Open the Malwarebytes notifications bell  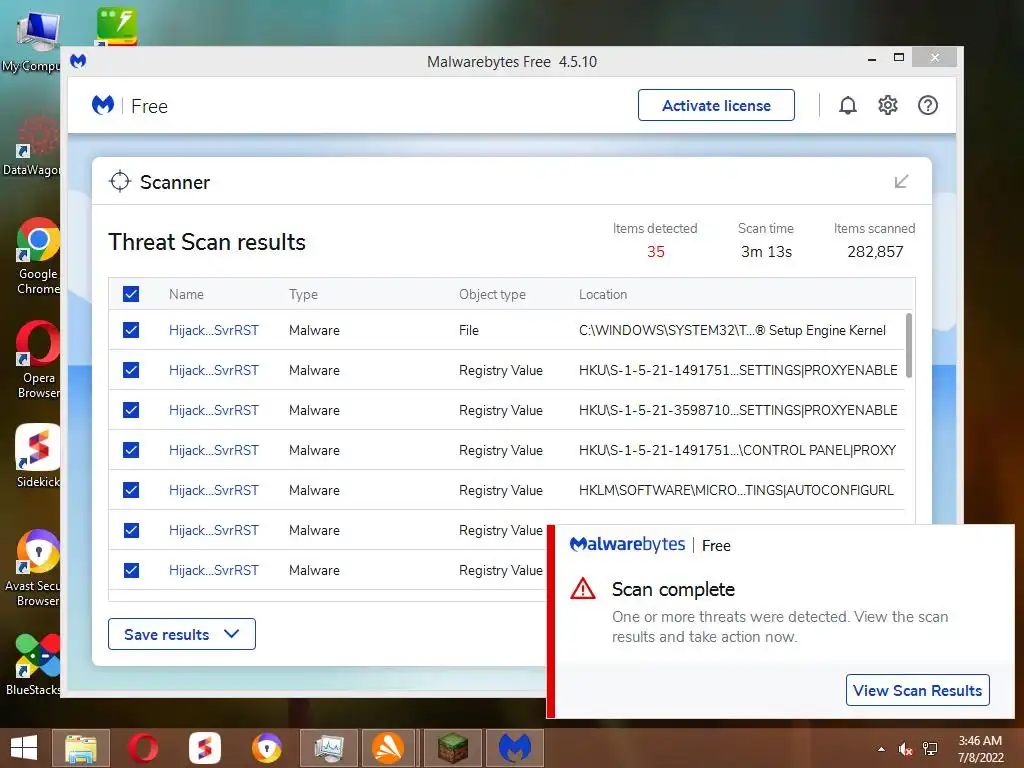847,105
